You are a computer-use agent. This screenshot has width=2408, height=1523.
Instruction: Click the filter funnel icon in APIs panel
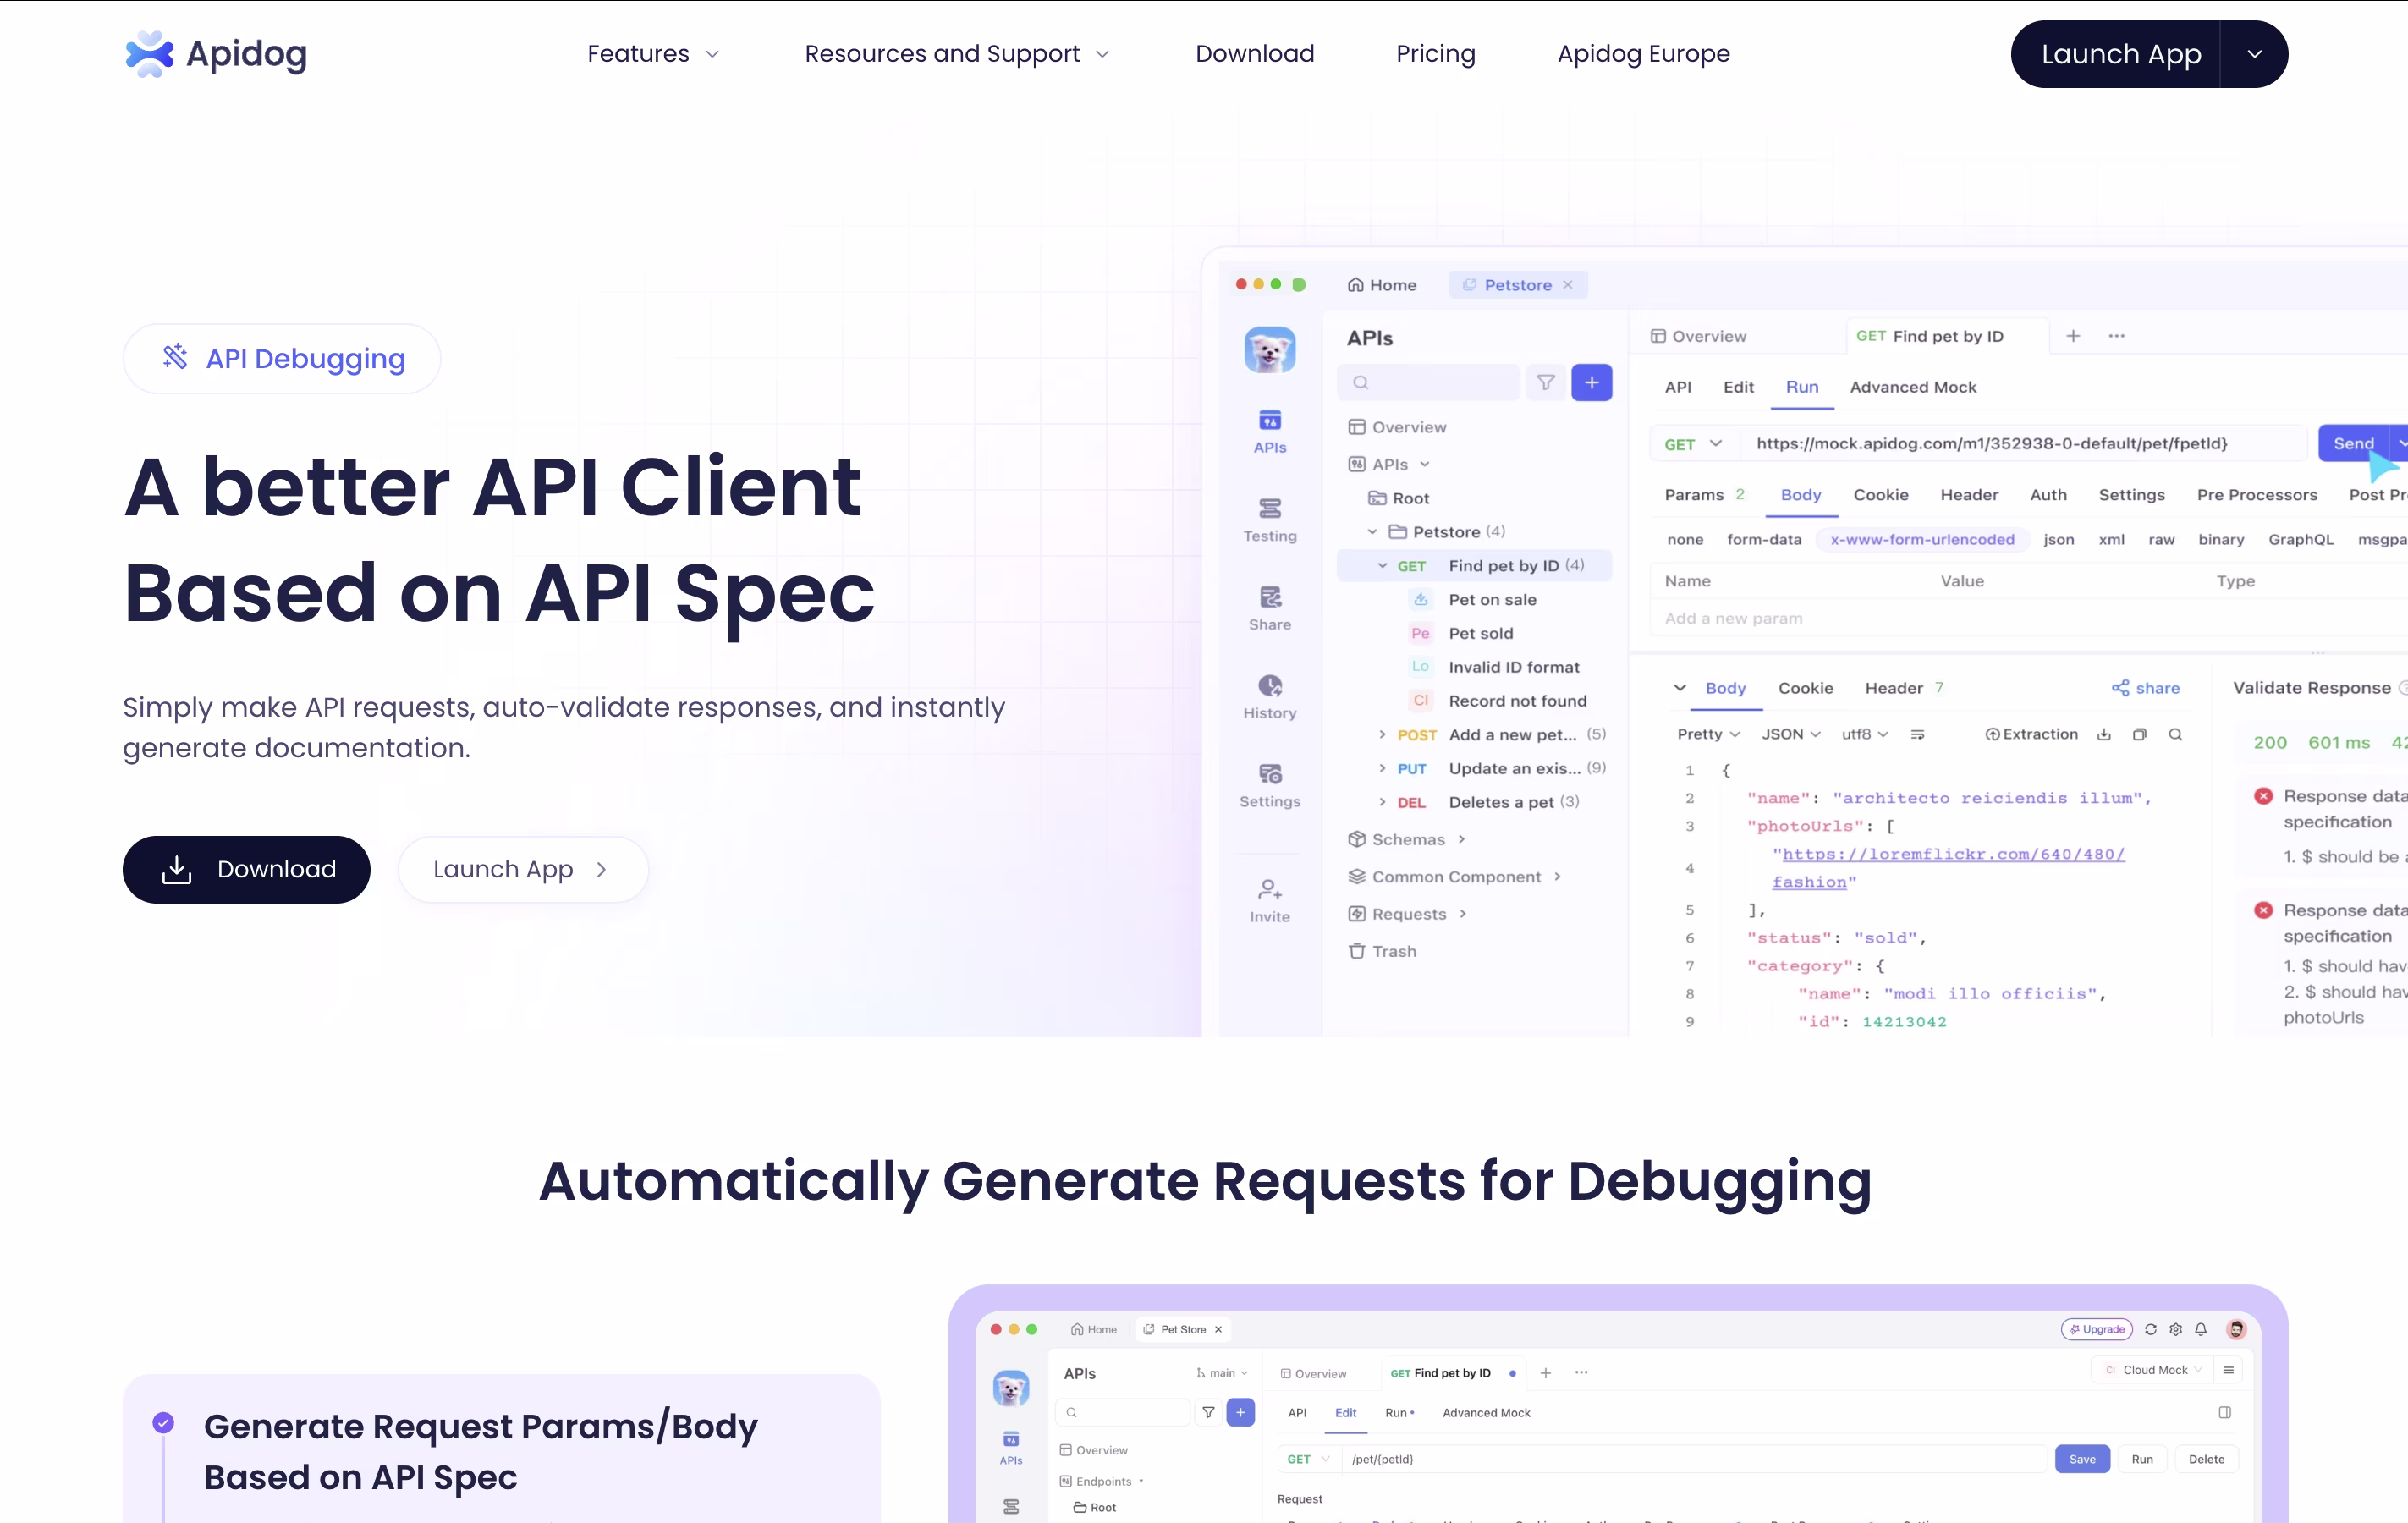pyautogui.click(x=1545, y=383)
